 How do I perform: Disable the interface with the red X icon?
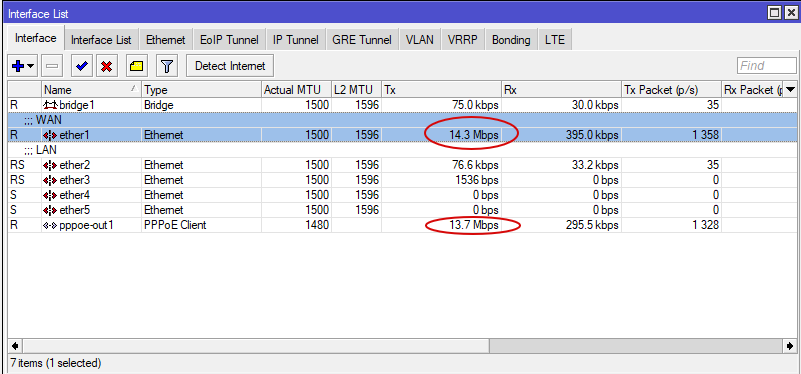pyautogui.click(x=107, y=66)
